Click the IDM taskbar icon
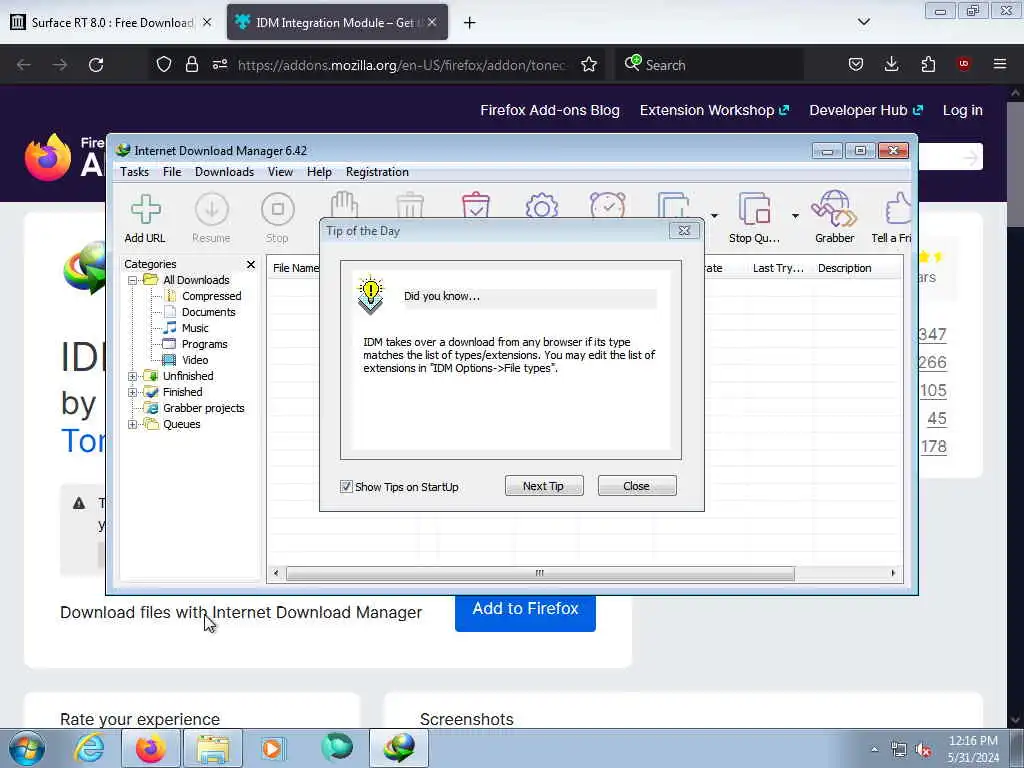 pos(399,748)
